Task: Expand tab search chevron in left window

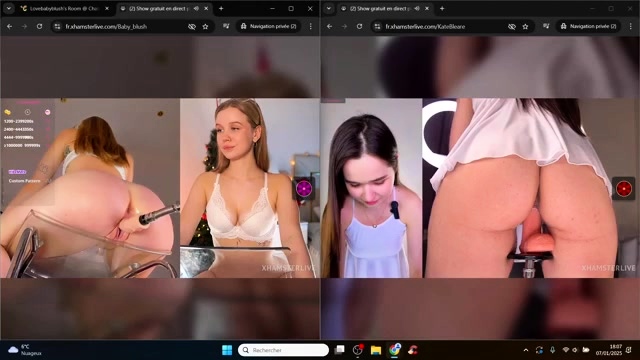Action: click(9, 8)
